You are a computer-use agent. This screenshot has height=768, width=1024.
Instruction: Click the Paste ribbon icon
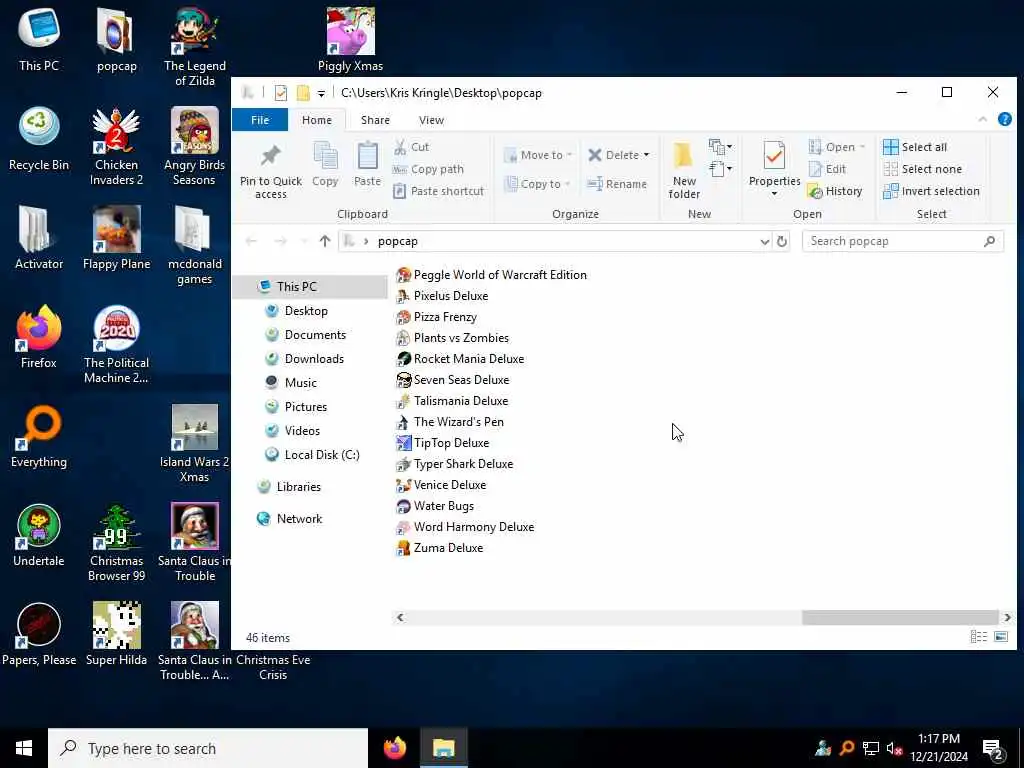pyautogui.click(x=367, y=157)
